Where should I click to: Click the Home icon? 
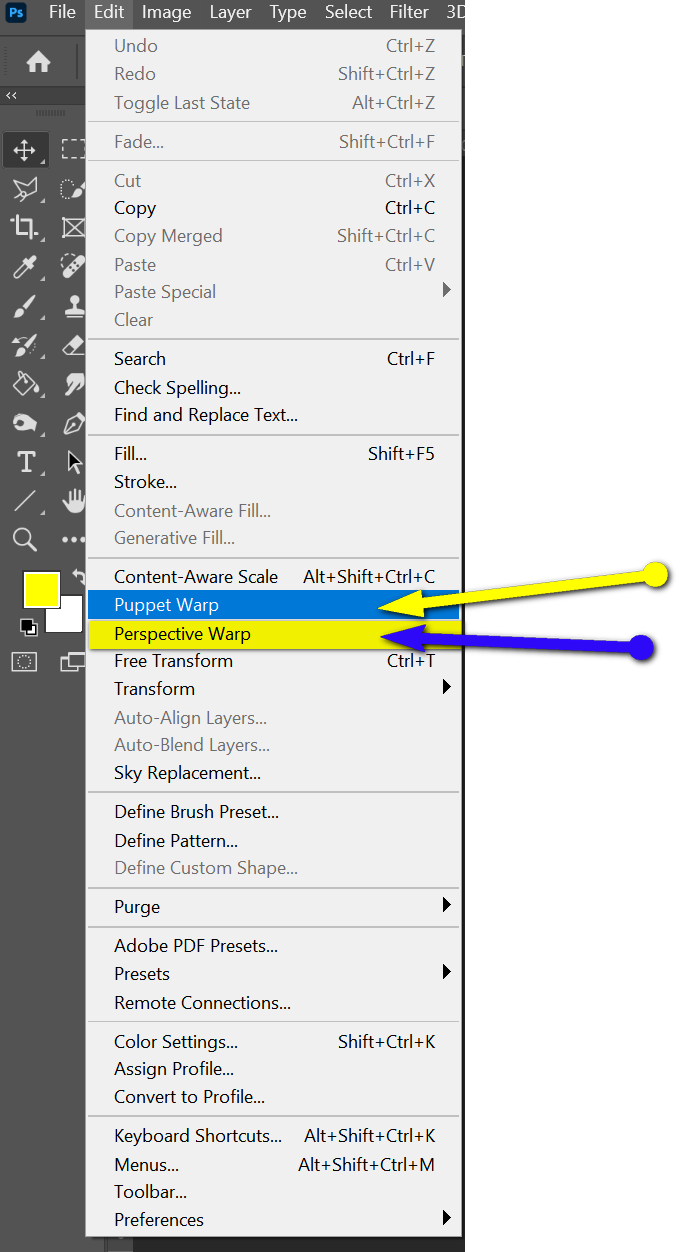pos(38,62)
